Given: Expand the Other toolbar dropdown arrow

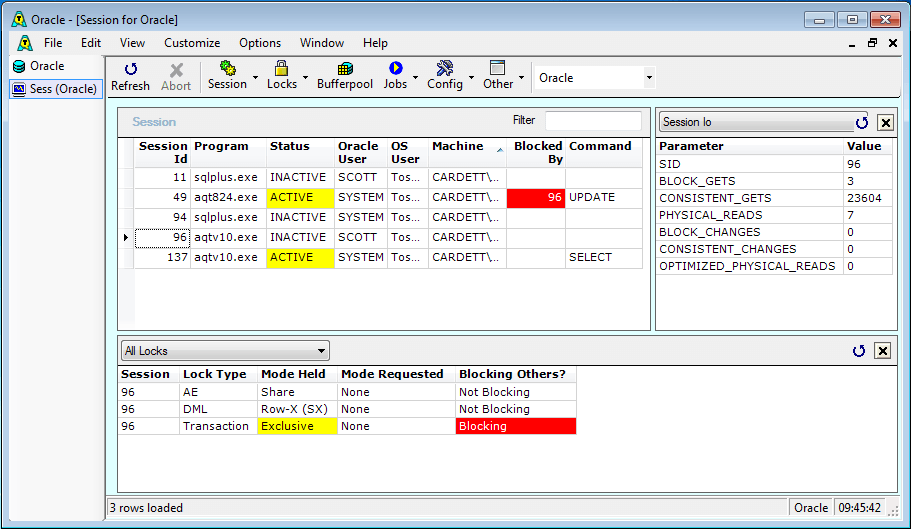Looking at the screenshot, I should 521,77.
